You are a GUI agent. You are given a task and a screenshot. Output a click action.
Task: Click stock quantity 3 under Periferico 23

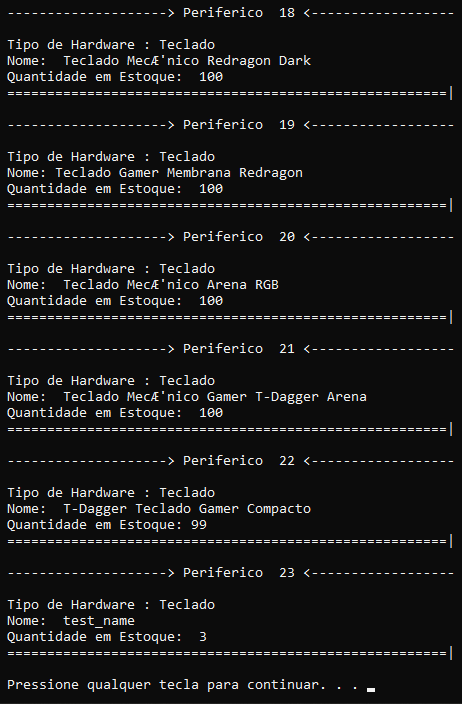point(203,637)
